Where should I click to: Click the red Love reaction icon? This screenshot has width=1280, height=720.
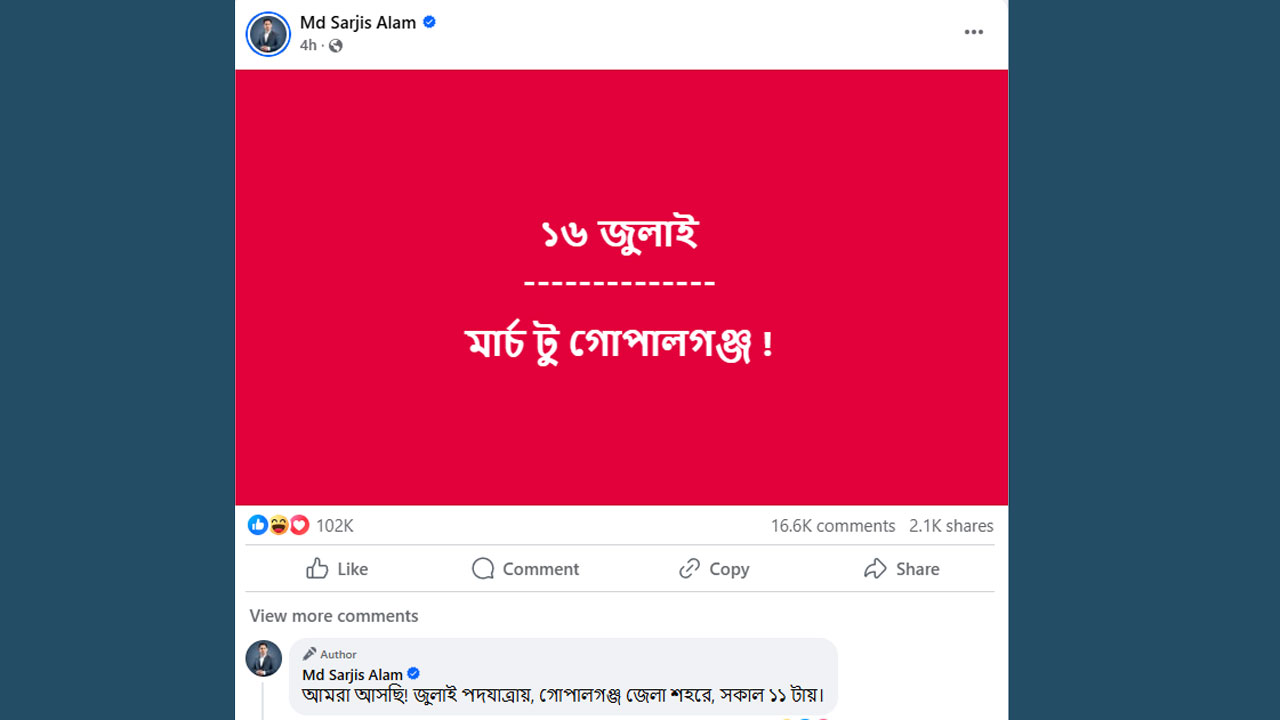pyautogui.click(x=299, y=524)
